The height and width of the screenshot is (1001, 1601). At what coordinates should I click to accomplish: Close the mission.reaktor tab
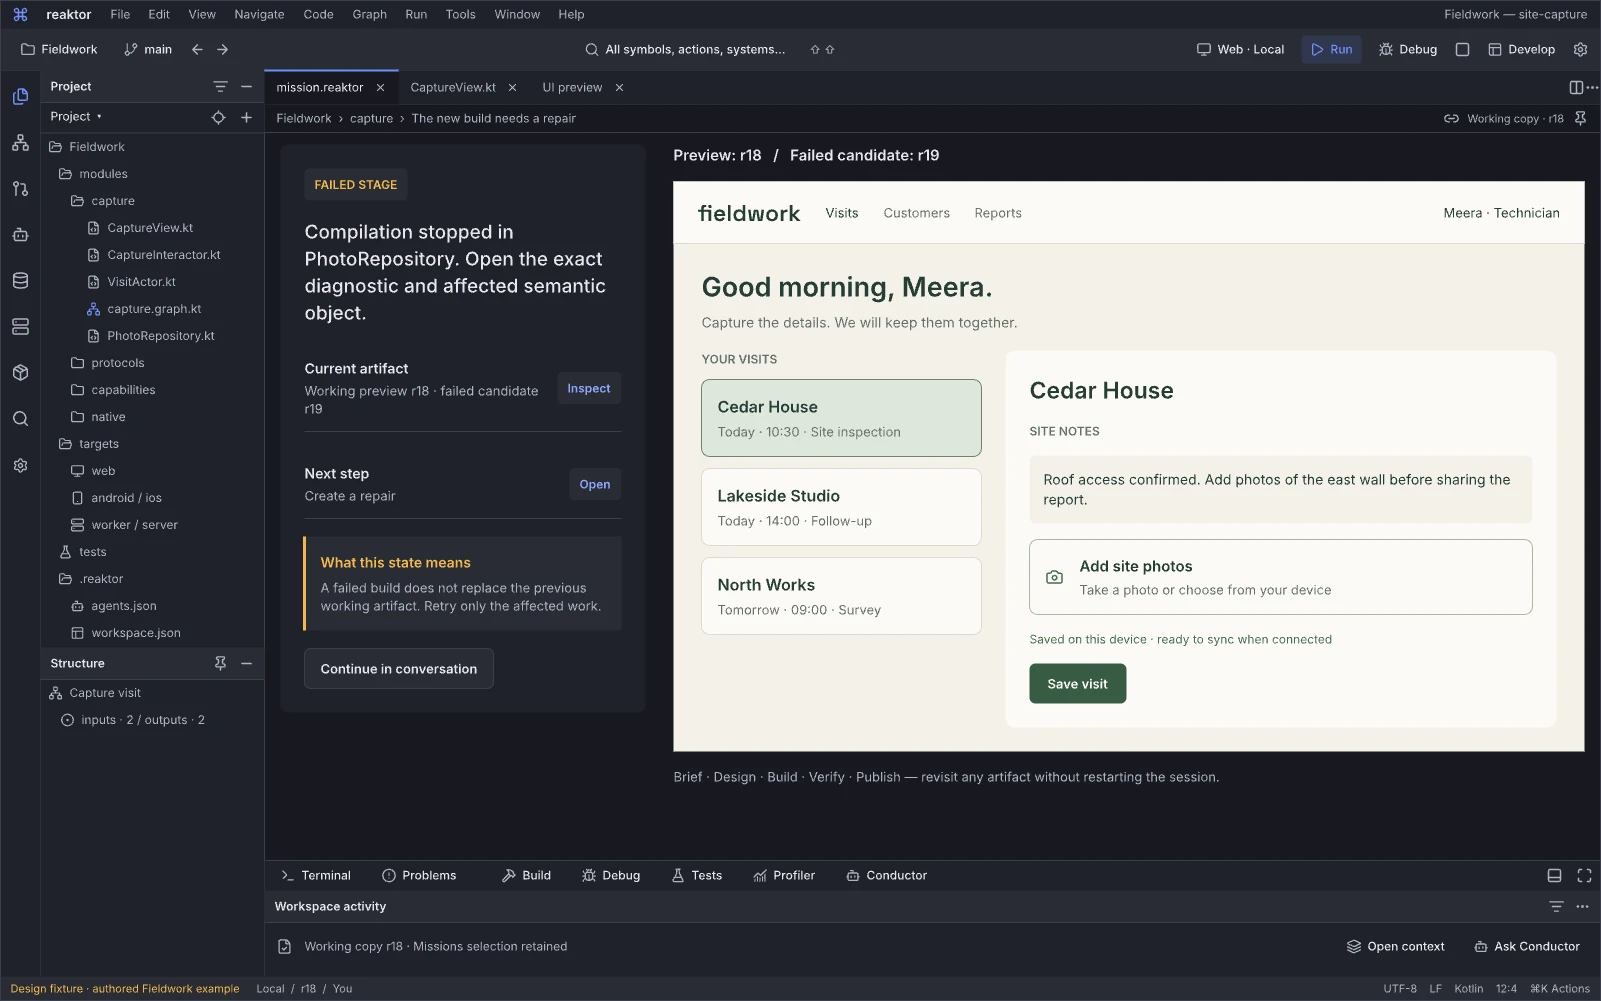tap(380, 87)
